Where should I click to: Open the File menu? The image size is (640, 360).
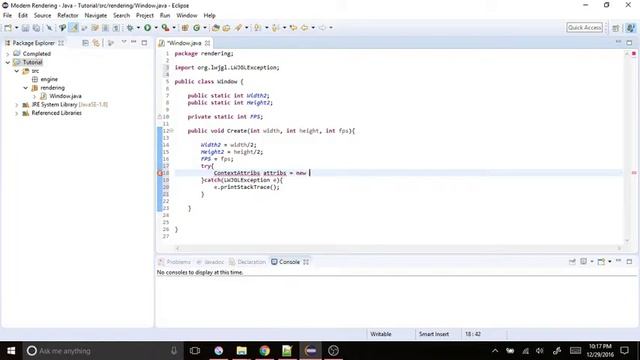[x=7, y=16]
